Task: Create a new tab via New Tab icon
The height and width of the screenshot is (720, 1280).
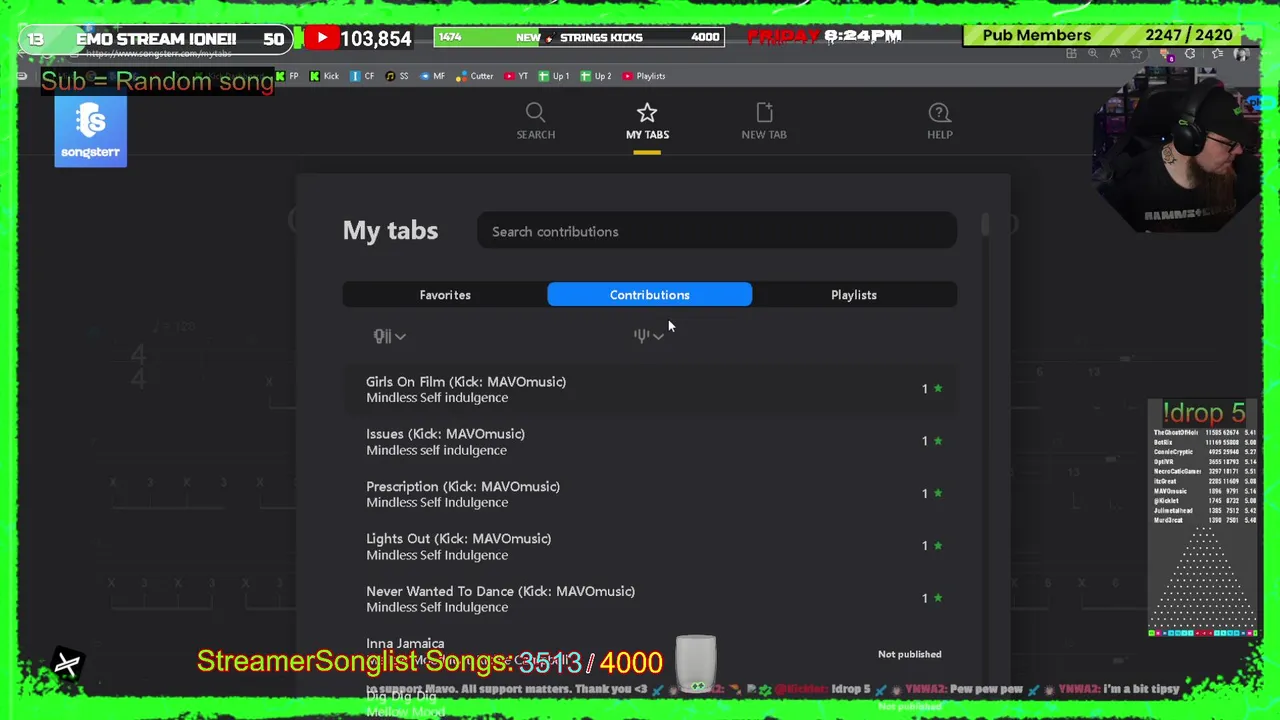Action: coord(764,113)
